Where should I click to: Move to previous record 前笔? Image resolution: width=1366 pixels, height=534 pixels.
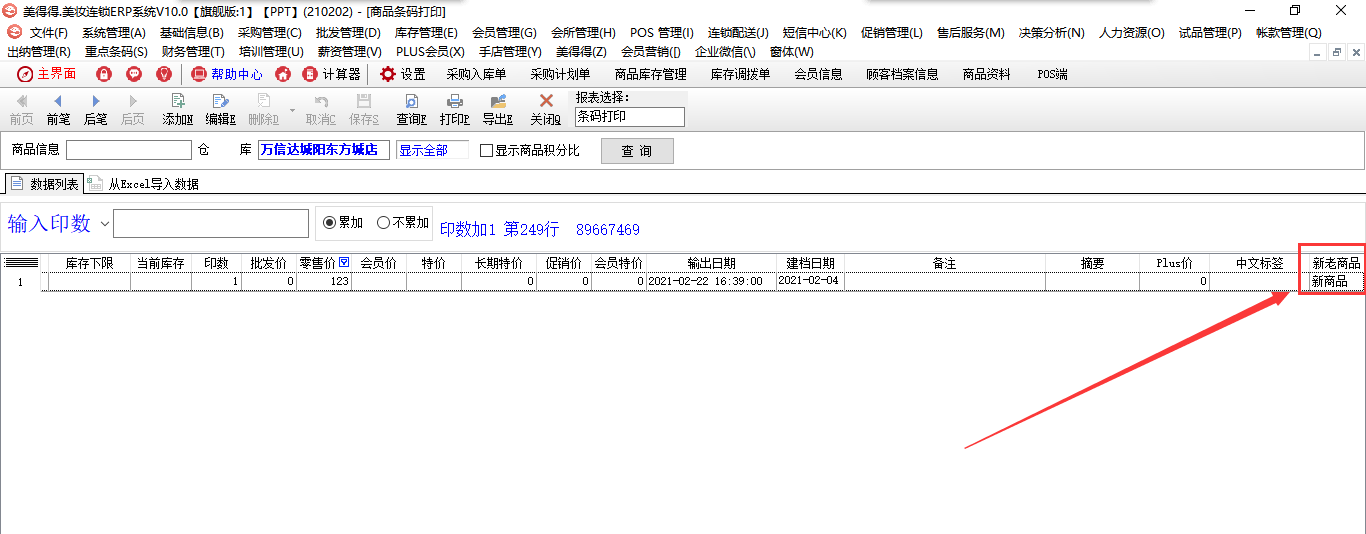pos(58,110)
